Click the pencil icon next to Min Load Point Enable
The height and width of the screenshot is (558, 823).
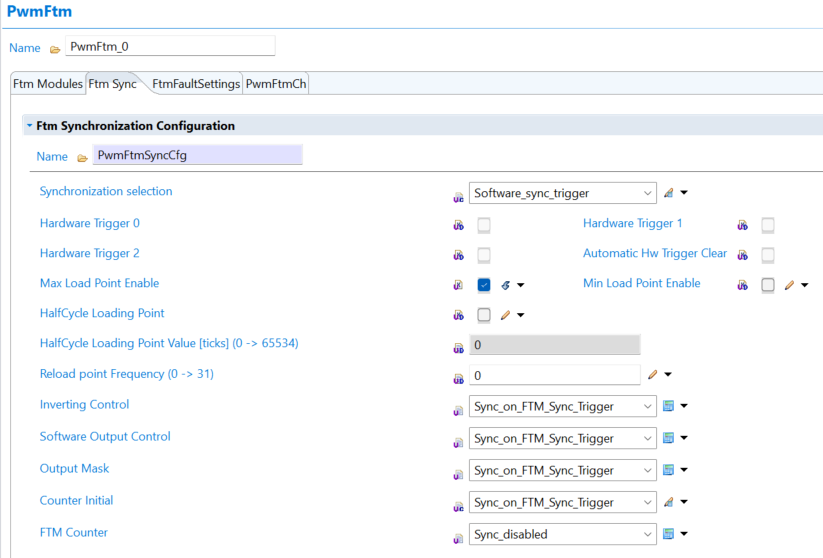click(x=789, y=285)
